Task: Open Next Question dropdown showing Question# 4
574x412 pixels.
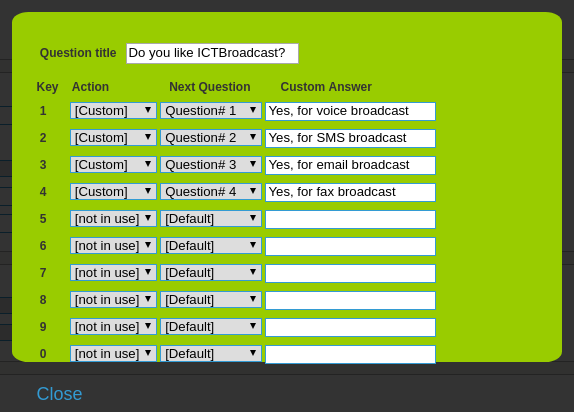Action: click(x=211, y=192)
